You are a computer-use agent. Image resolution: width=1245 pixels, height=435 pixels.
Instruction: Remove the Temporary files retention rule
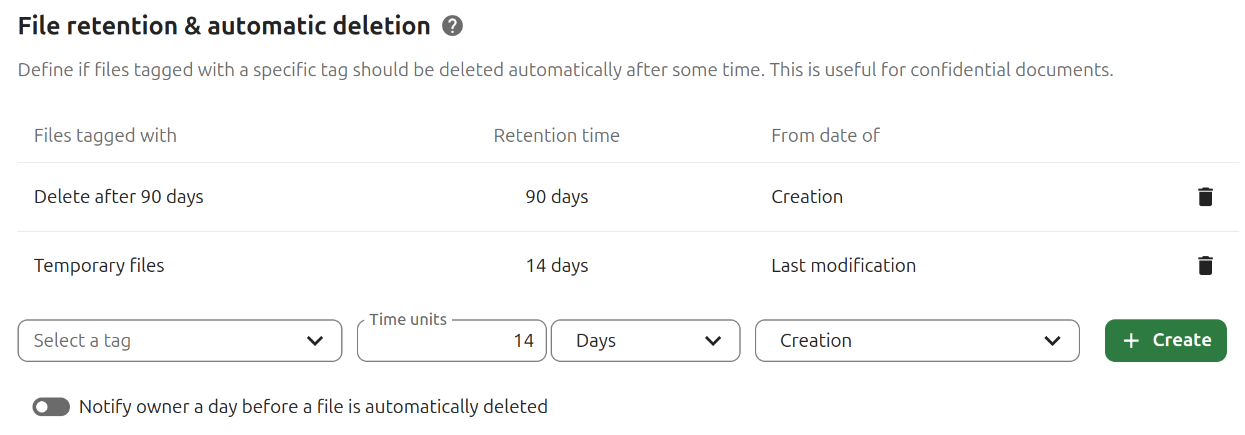pos(1205,266)
